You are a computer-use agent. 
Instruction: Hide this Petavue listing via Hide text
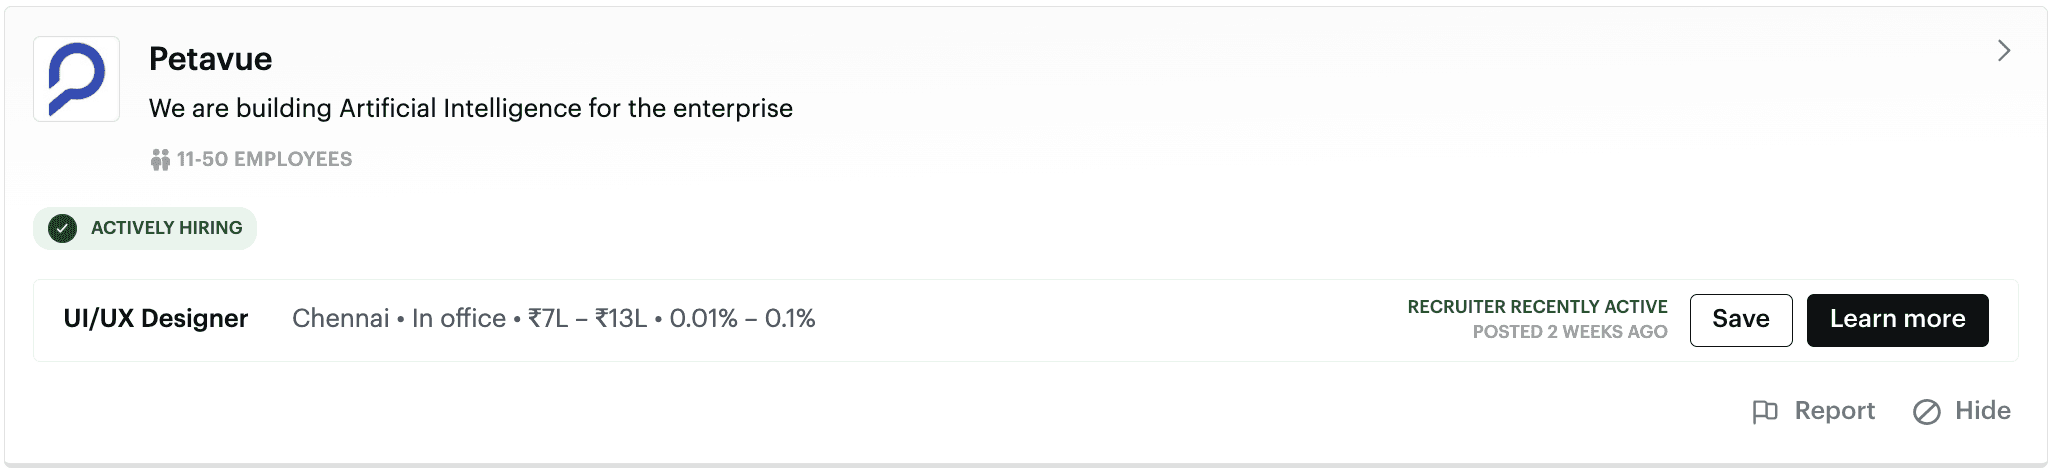pyautogui.click(x=1982, y=411)
